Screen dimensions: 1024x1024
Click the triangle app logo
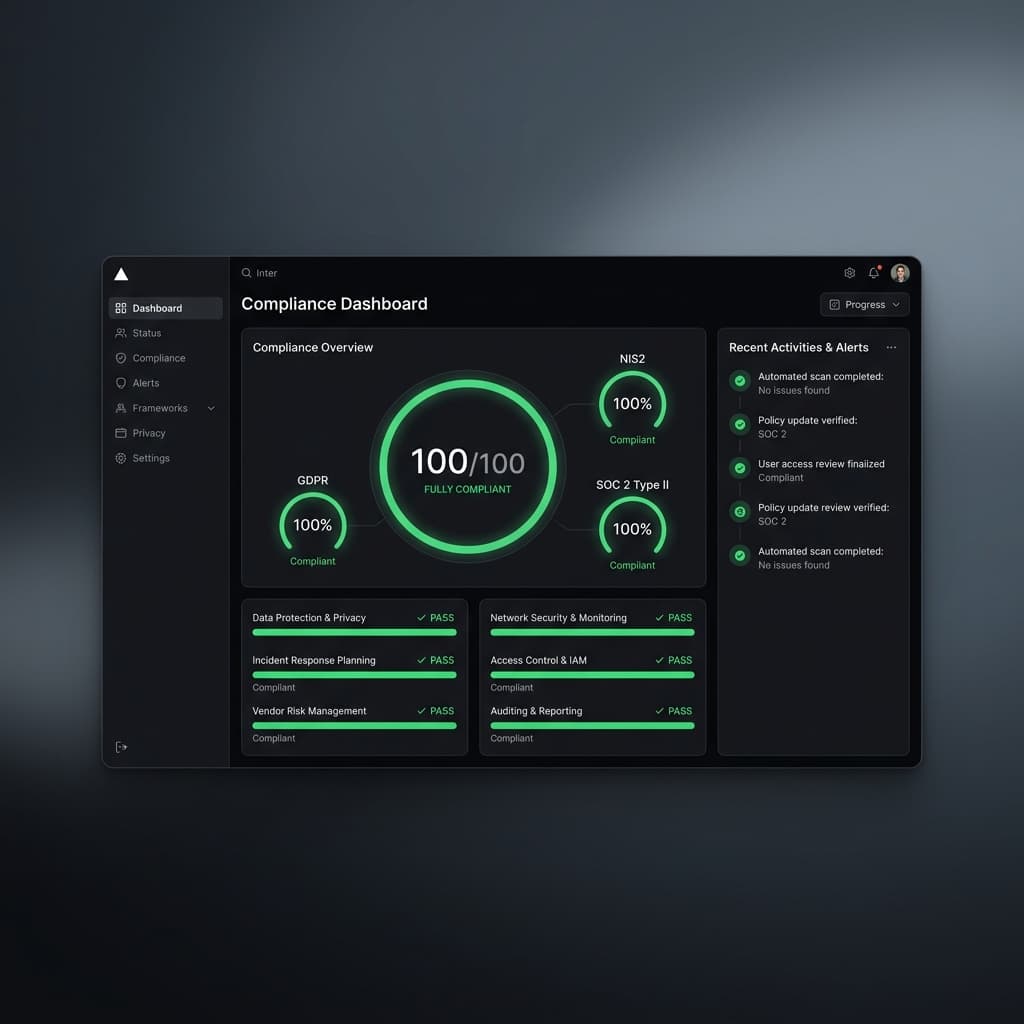[121, 274]
